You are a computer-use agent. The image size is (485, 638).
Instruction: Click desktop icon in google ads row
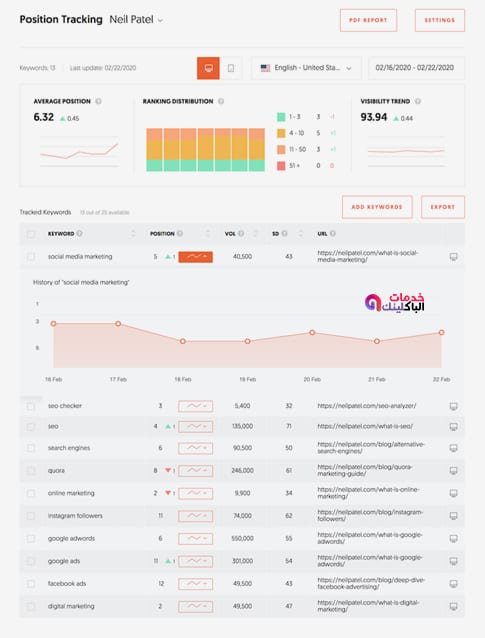point(453,561)
